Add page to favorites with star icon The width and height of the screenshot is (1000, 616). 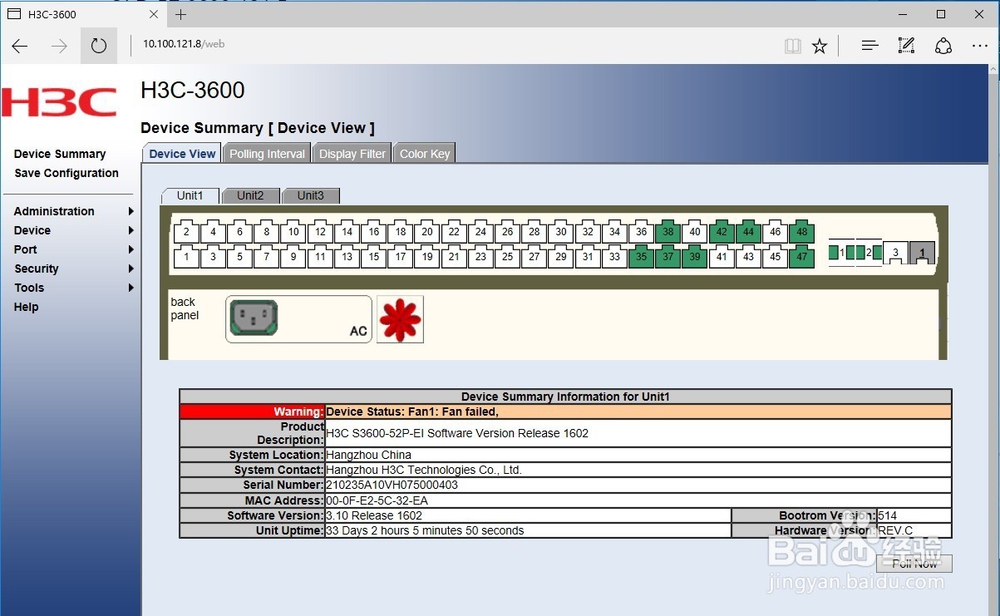820,45
